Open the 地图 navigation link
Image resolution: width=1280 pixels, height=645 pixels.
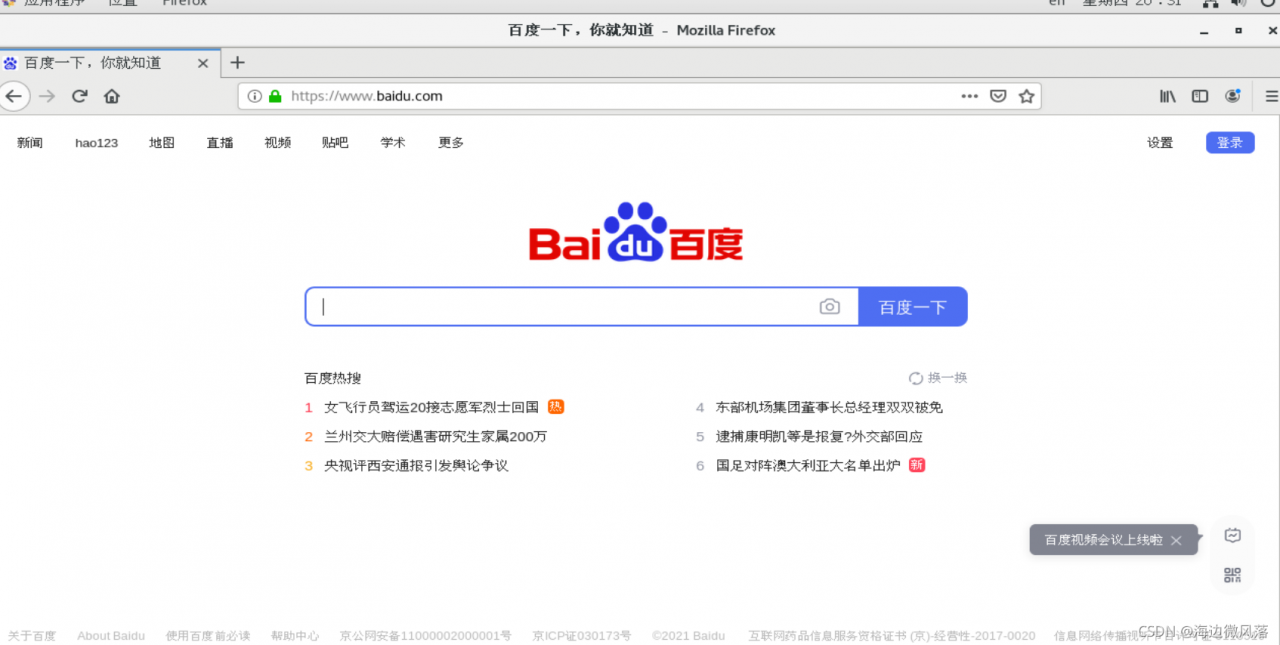[162, 143]
